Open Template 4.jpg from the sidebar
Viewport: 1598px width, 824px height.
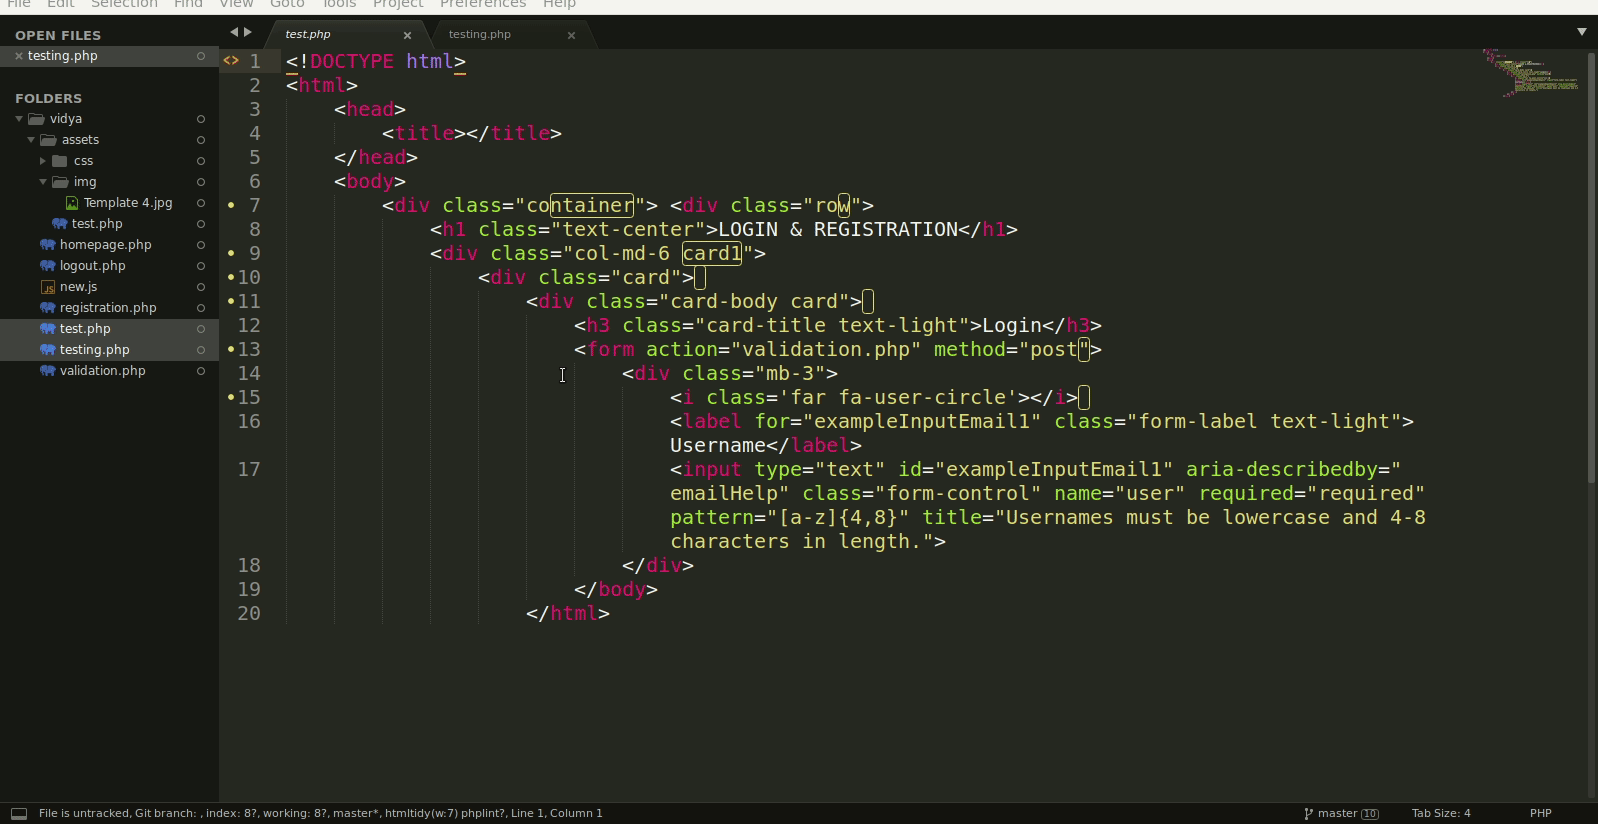pyautogui.click(x=128, y=203)
